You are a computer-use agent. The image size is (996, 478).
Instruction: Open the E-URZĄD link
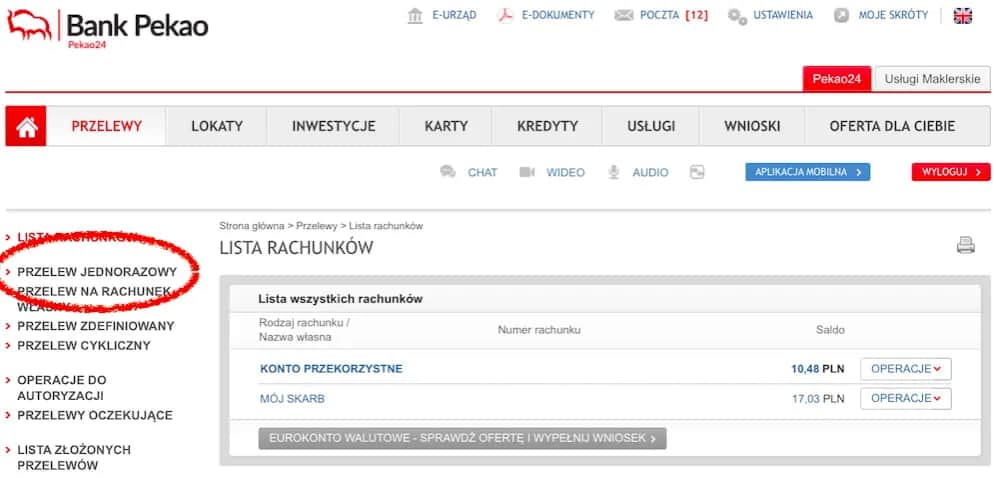tap(454, 15)
